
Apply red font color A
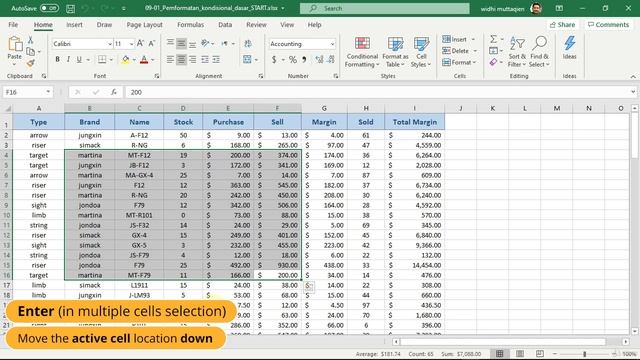pyautogui.click(x=144, y=60)
